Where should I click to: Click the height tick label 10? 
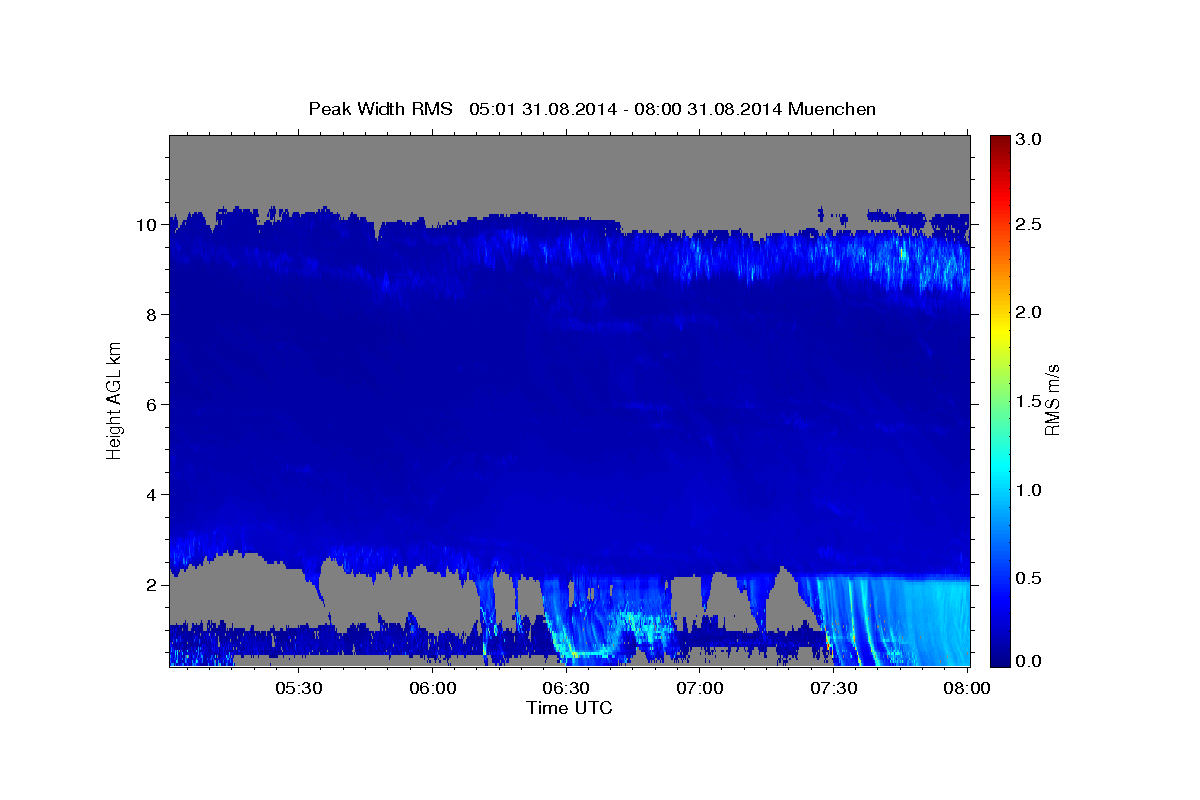click(149, 225)
